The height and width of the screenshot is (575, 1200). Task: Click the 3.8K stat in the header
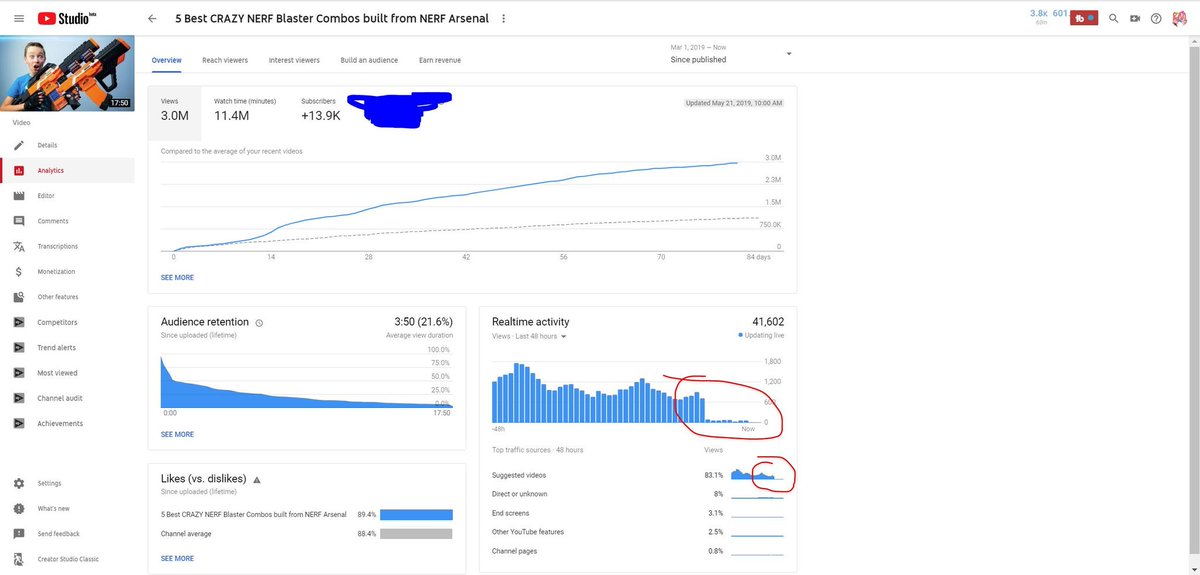(1039, 14)
